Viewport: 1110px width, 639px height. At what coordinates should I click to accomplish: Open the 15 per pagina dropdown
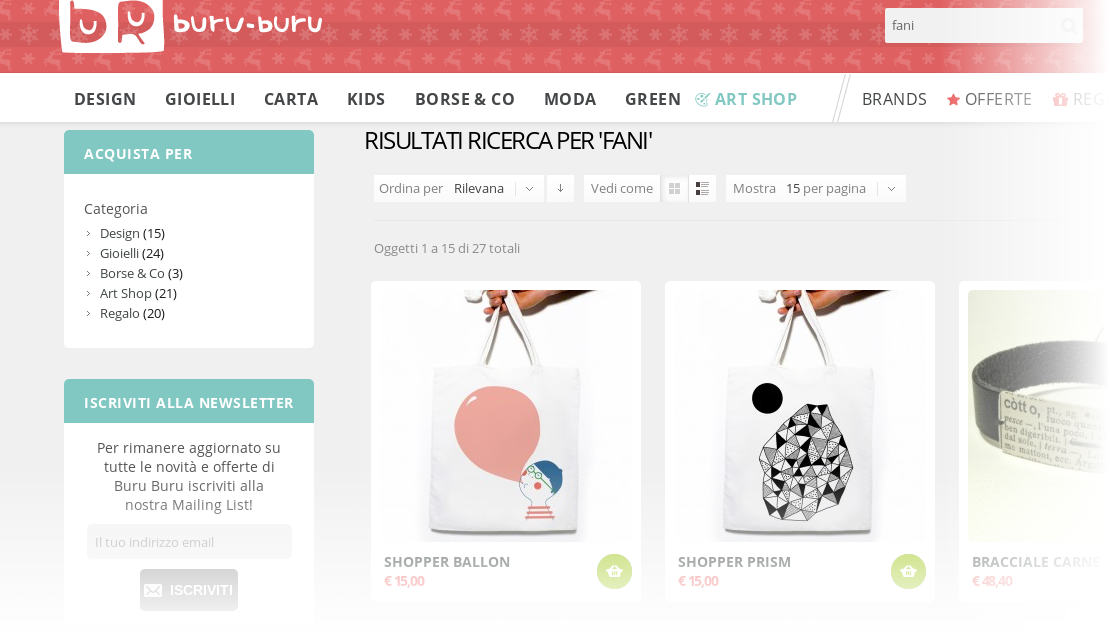816,188
